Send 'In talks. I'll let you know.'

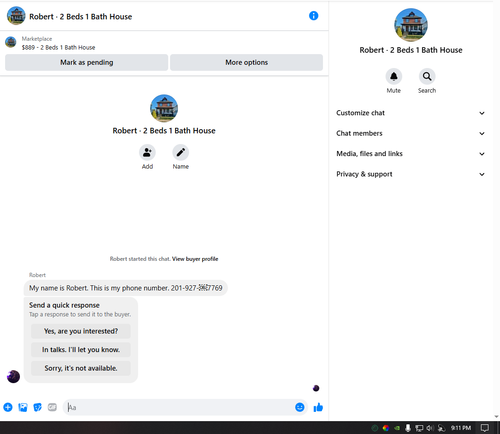81,350
